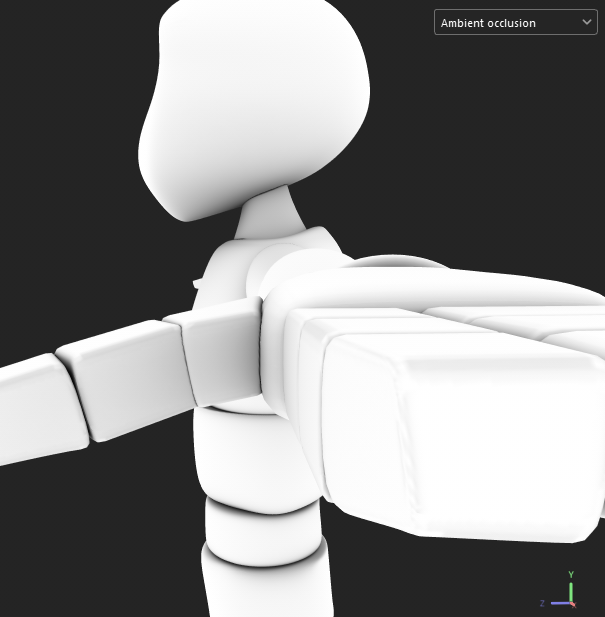Open the Ambient occlusion render mode dropdown
Image resolution: width=605 pixels, height=617 pixels.
[515, 22]
